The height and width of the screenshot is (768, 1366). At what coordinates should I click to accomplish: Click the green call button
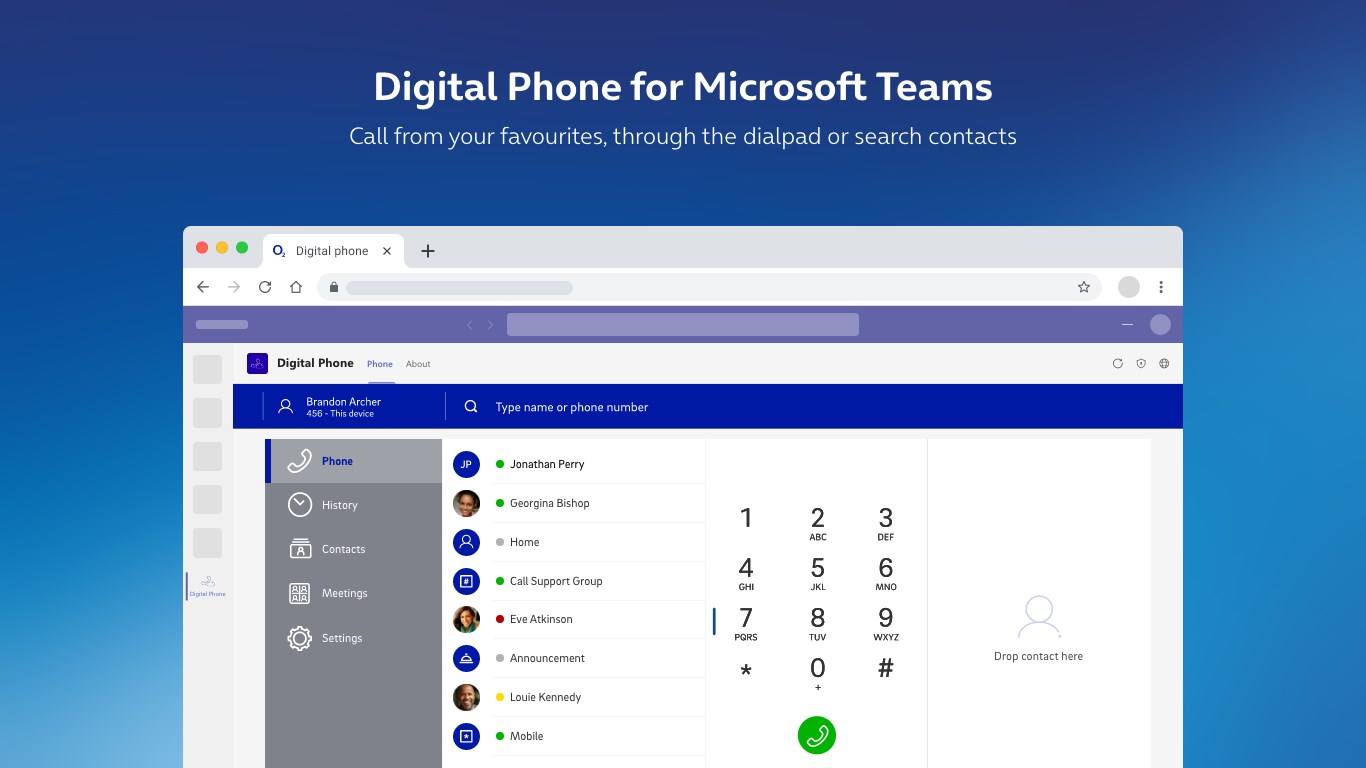pyautogui.click(x=817, y=735)
